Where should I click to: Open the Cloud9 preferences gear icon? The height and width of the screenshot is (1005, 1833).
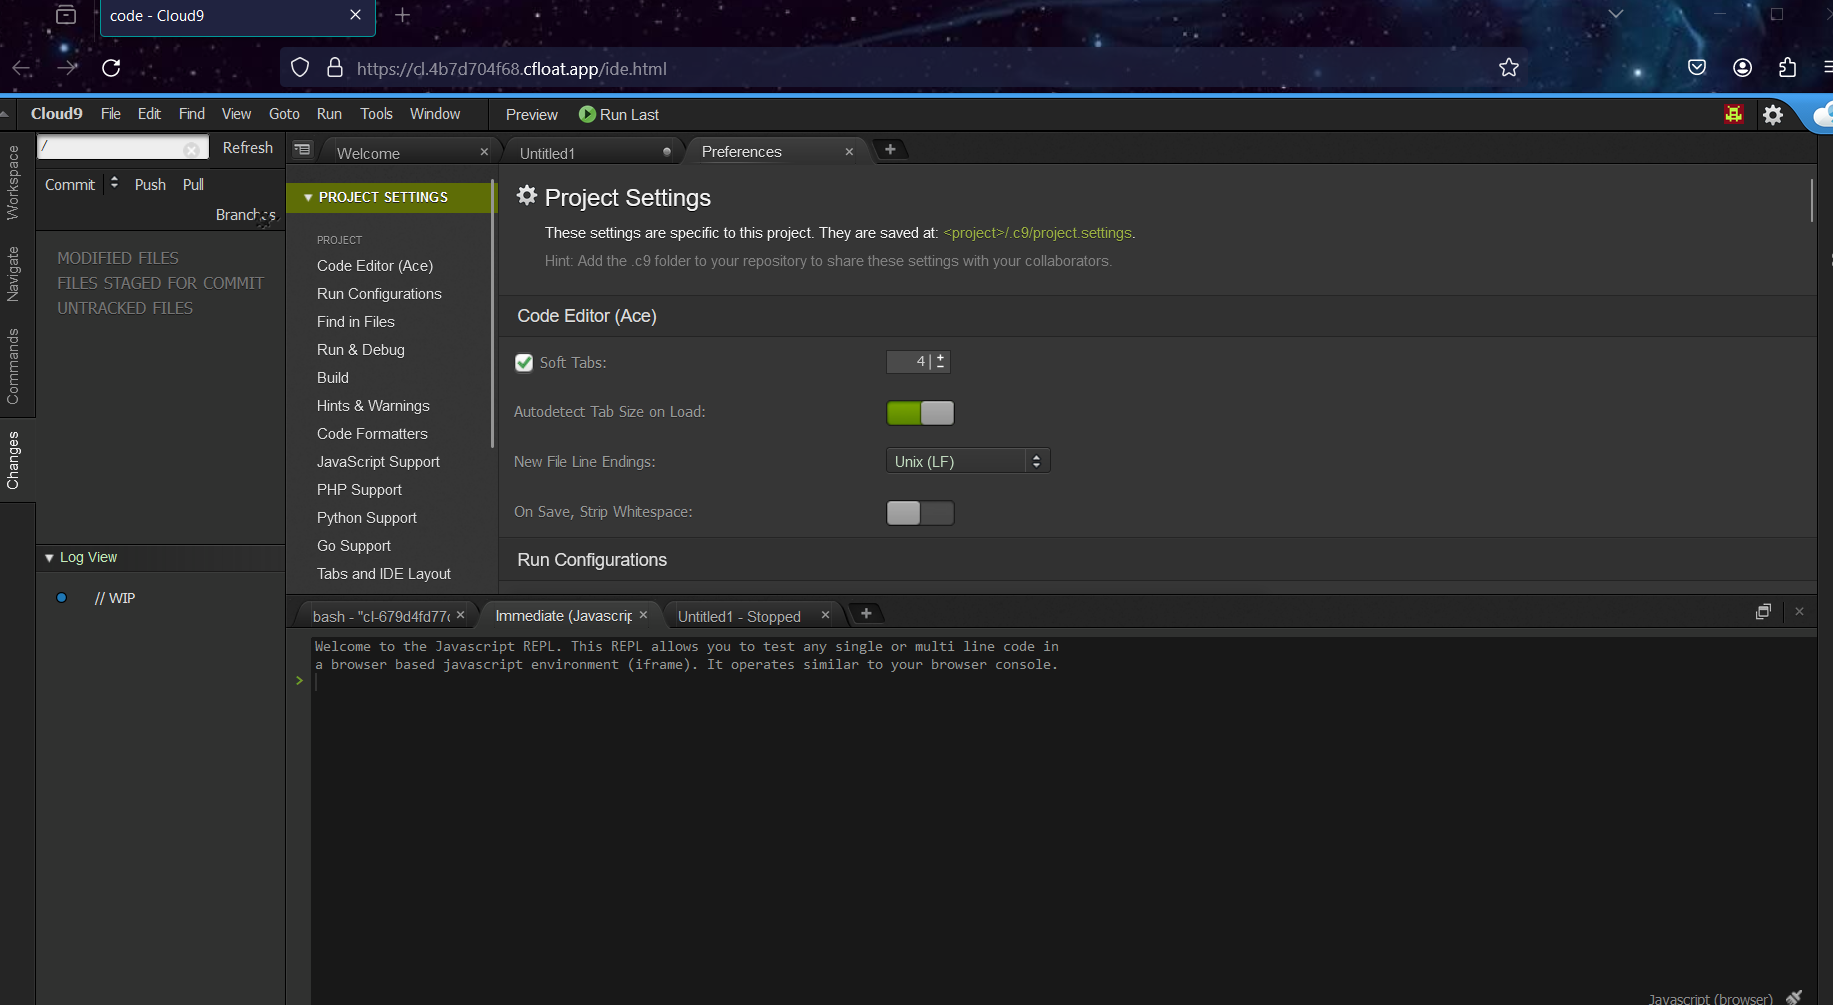pyautogui.click(x=1773, y=115)
